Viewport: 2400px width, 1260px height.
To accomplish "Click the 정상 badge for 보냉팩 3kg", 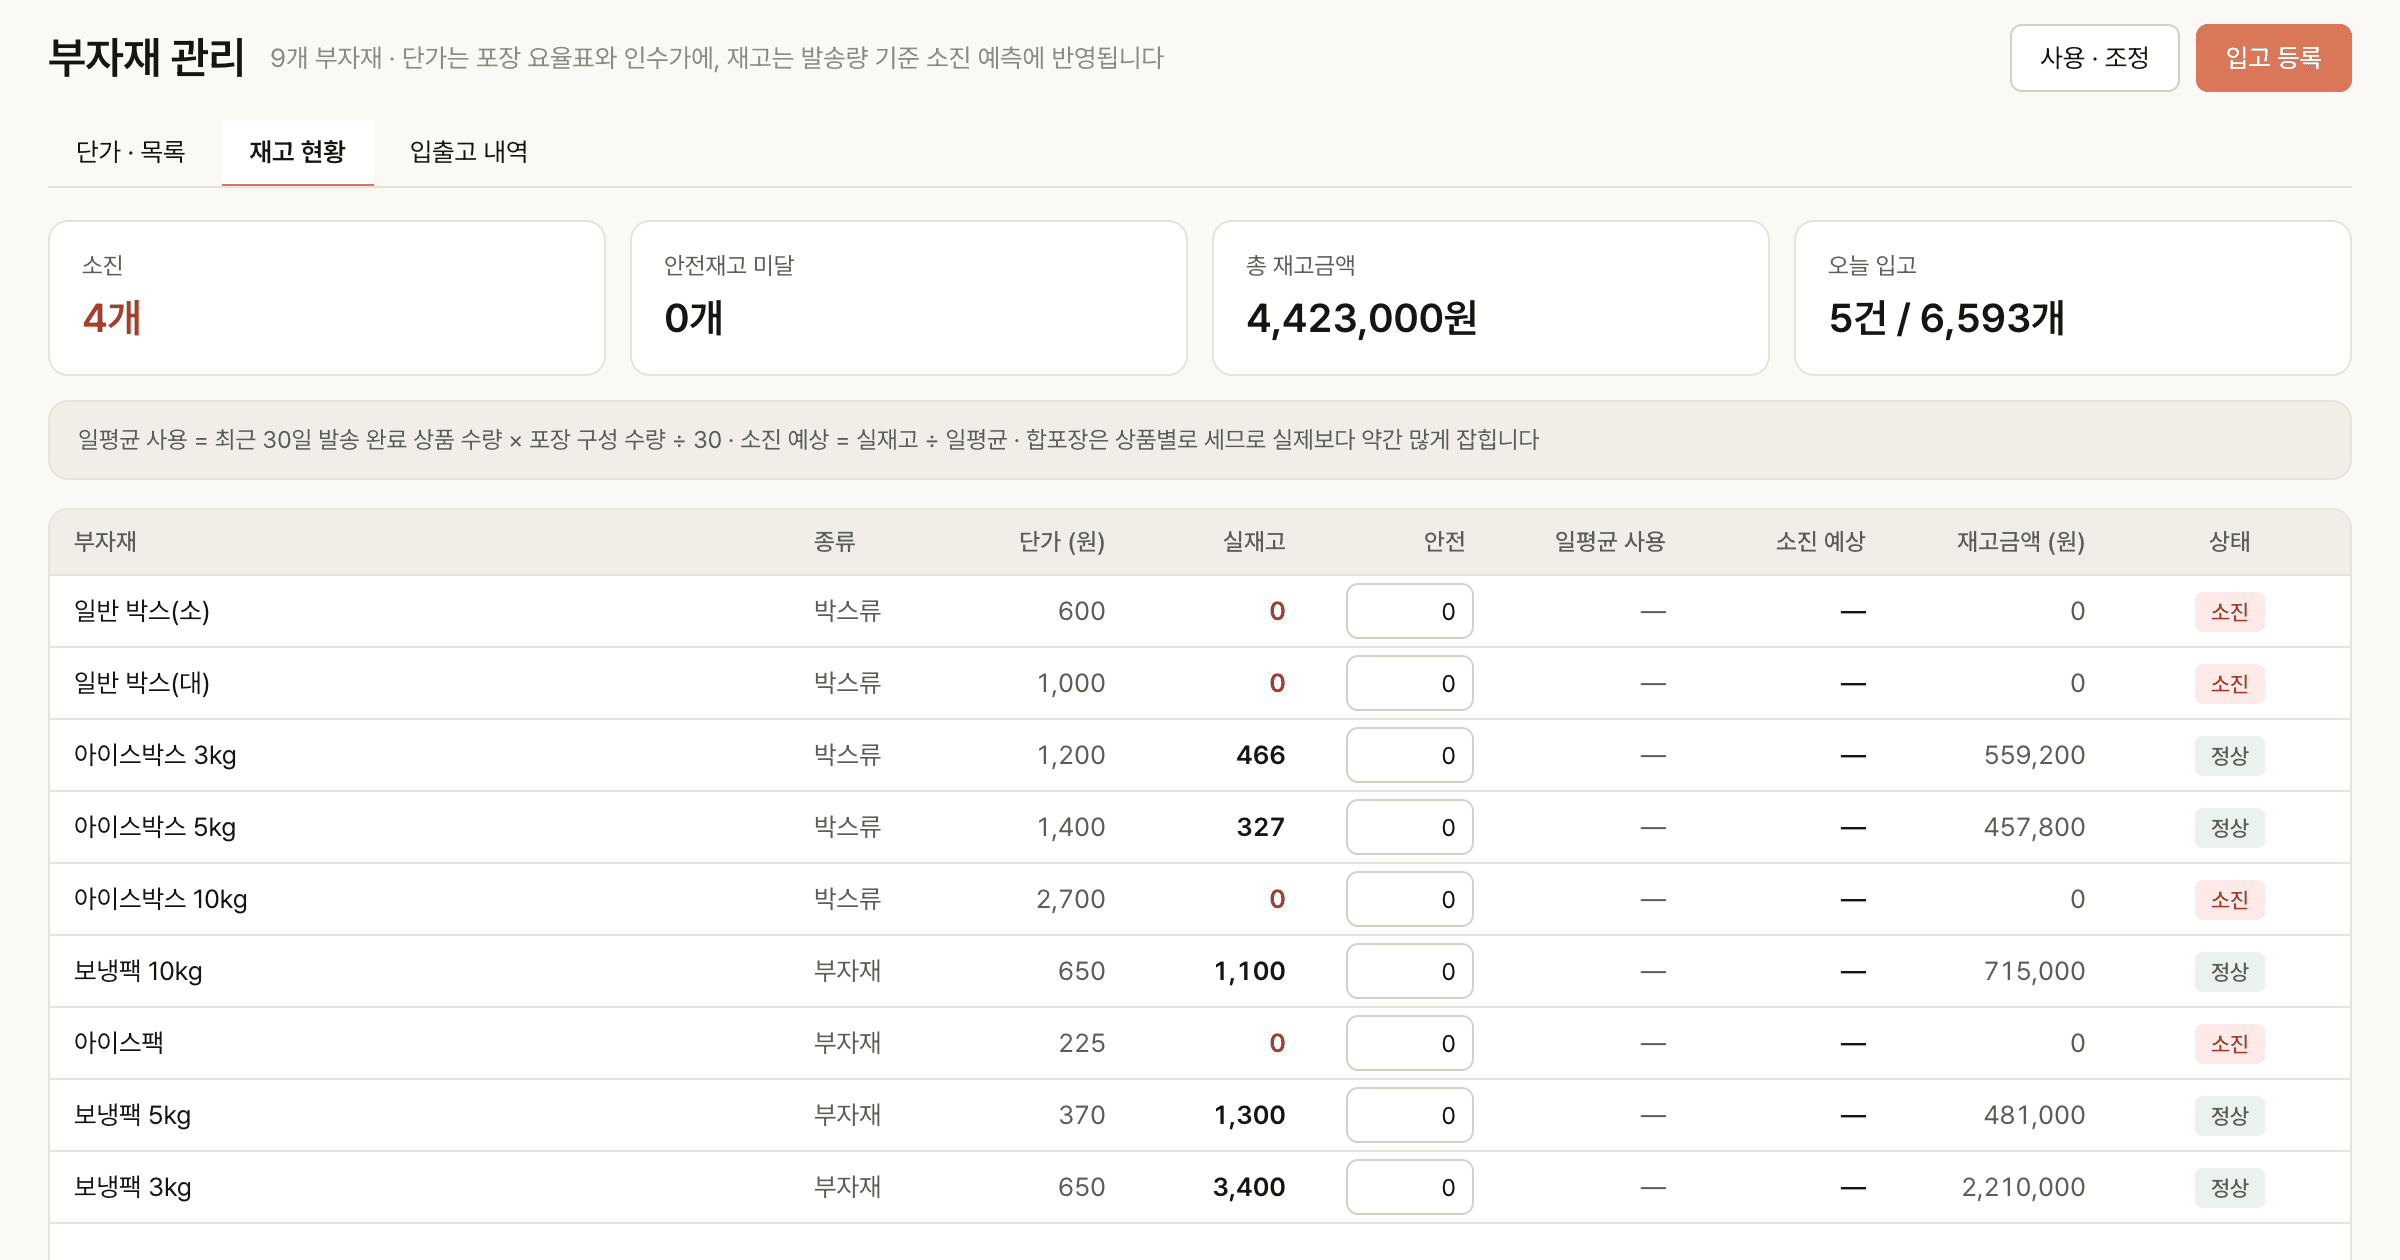I will tap(2229, 1187).
